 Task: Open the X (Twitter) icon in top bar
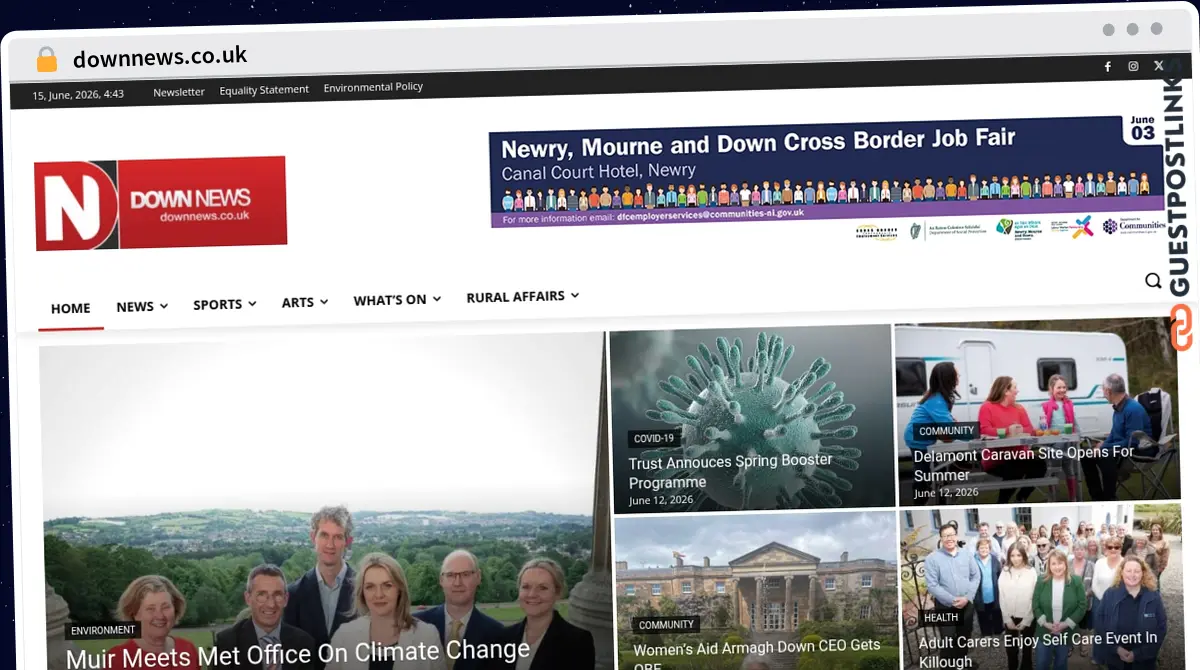(1158, 65)
